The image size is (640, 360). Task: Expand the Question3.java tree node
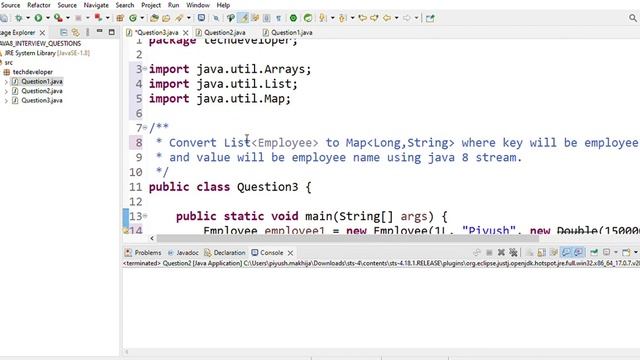[x=6, y=100]
